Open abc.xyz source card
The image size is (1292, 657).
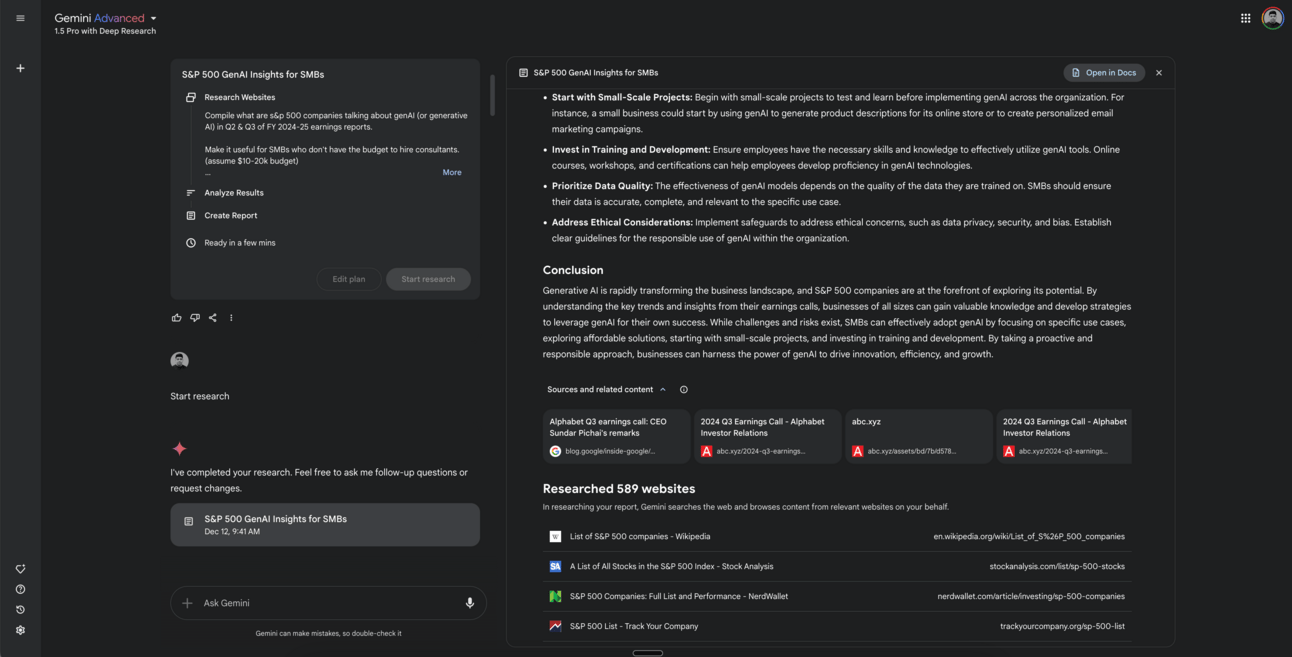(919, 436)
